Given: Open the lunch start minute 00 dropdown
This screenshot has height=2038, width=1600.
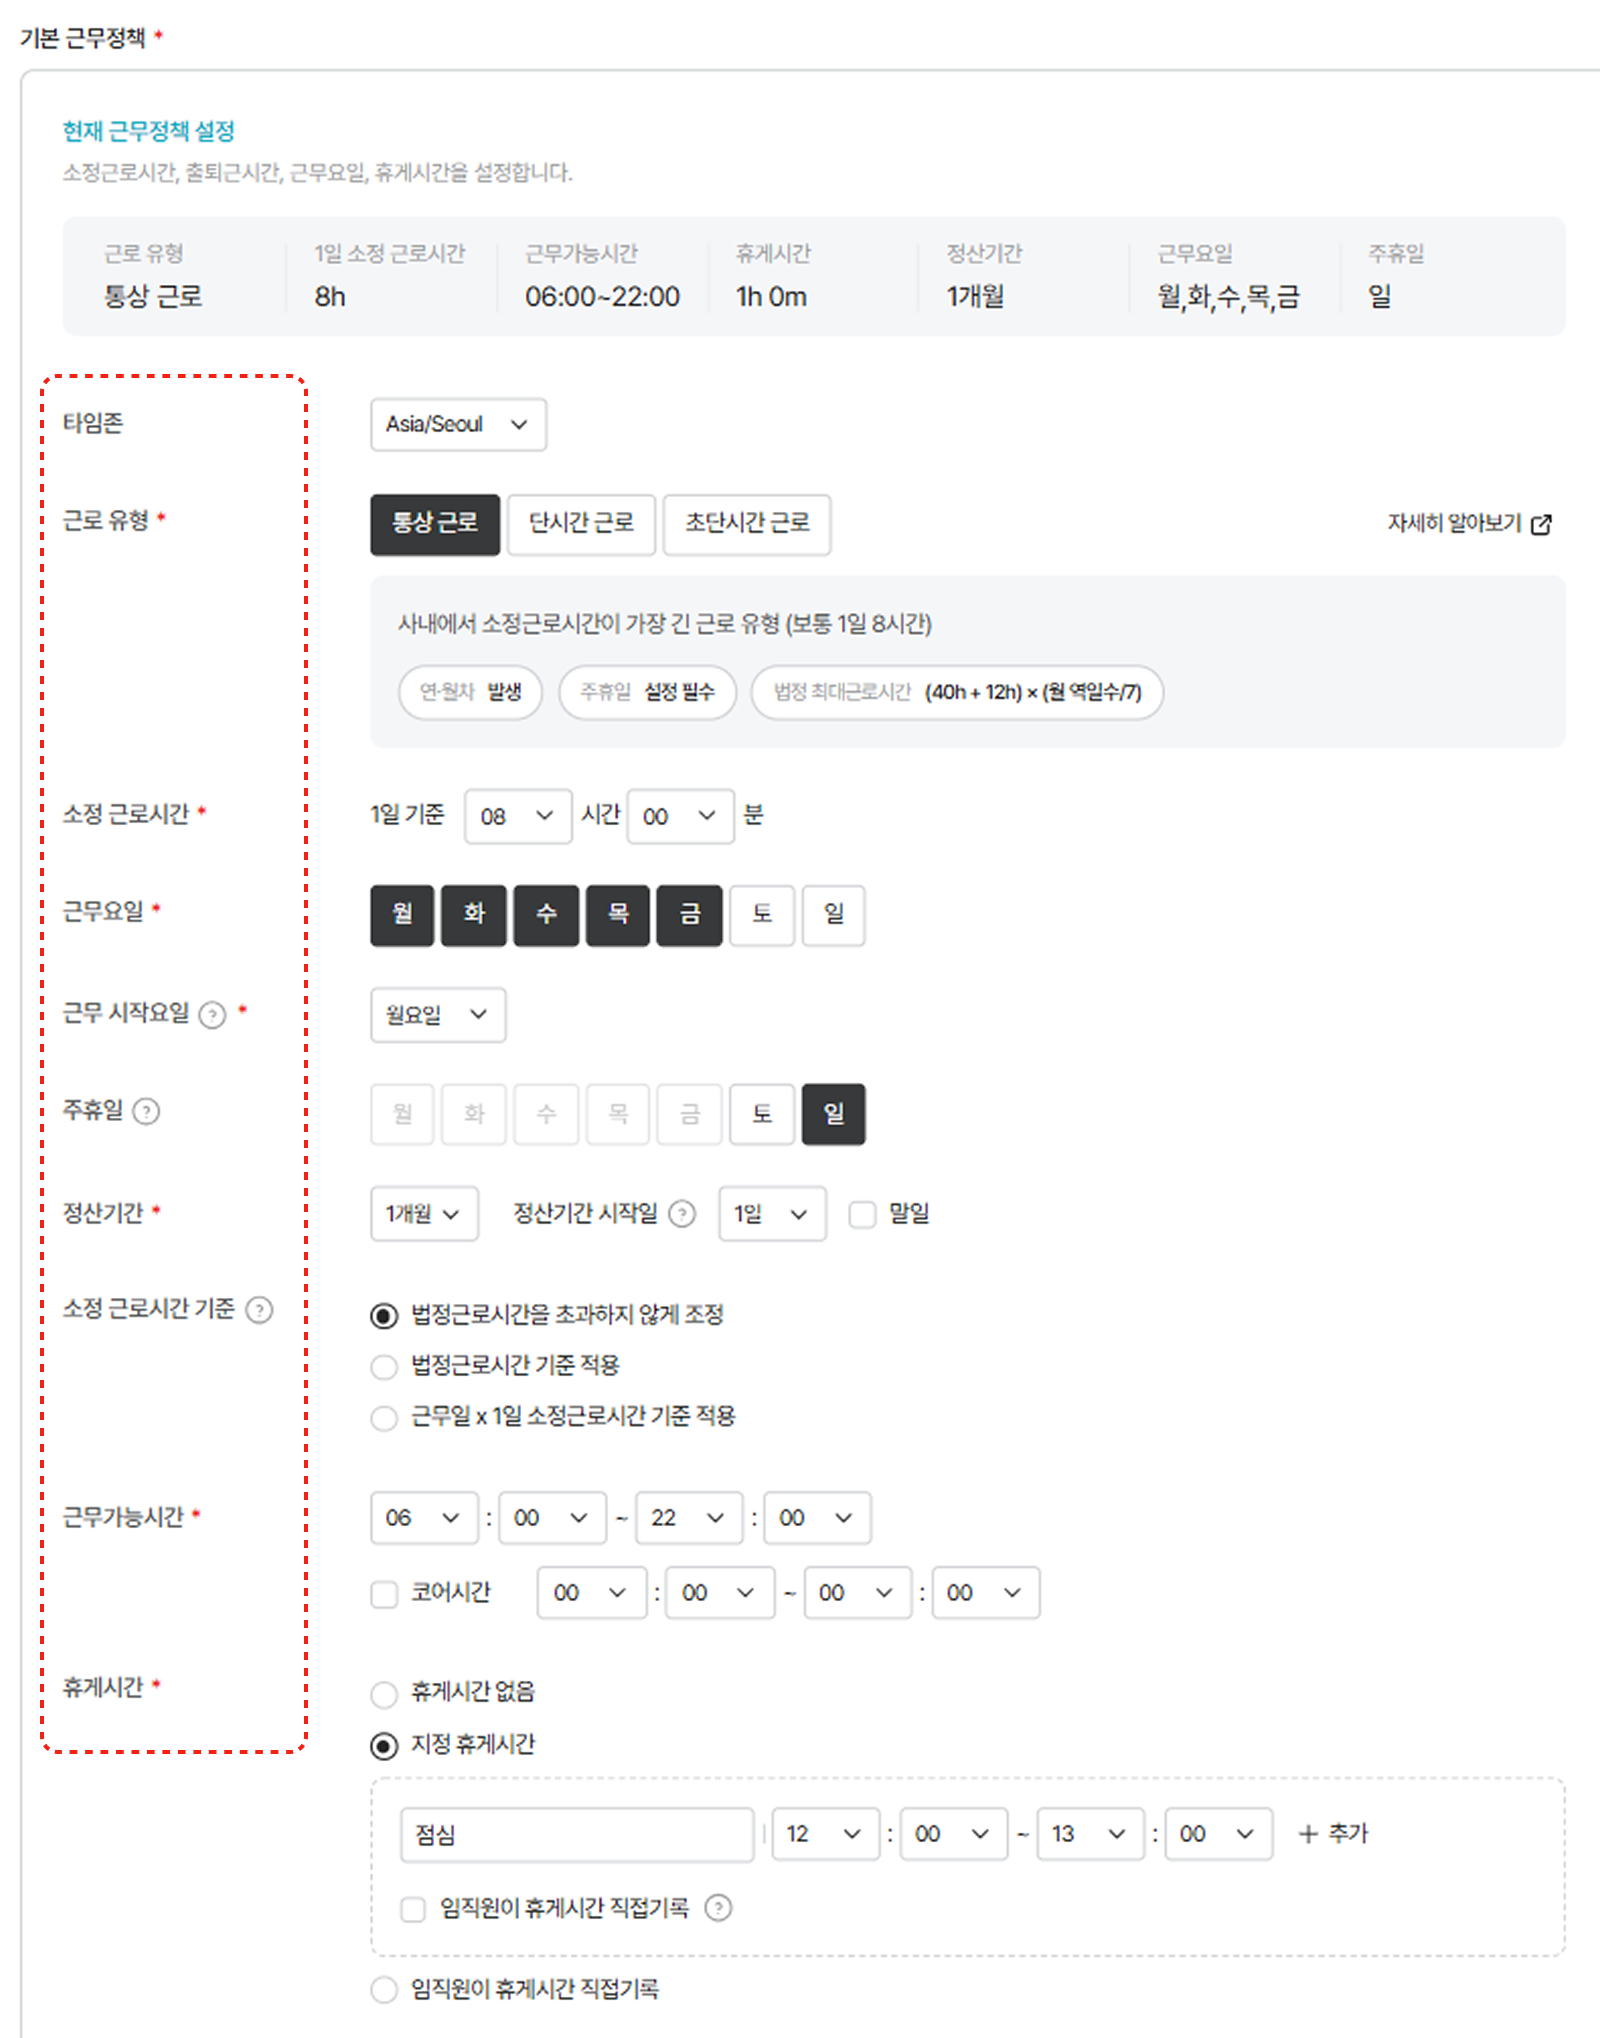Looking at the screenshot, I should pyautogui.click(x=954, y=1834).
